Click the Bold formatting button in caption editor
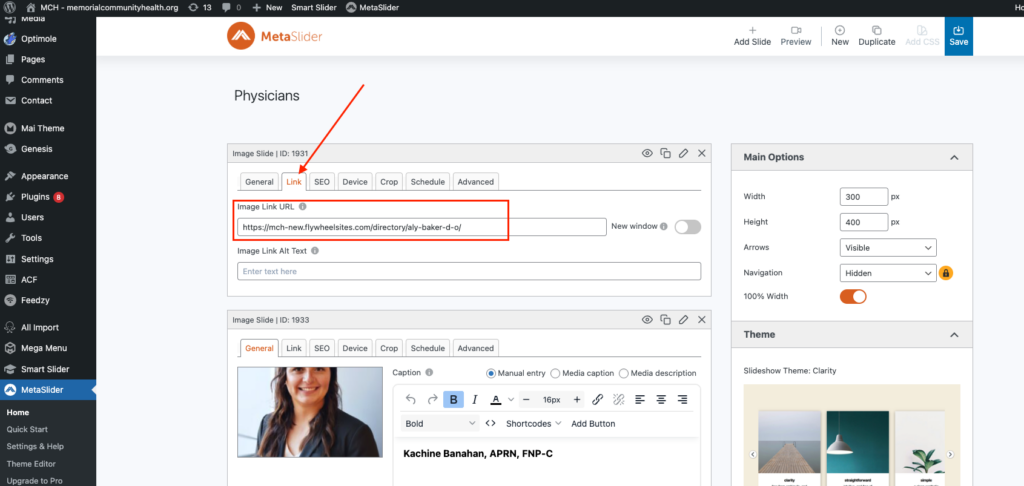This screenshot has height=486, width=1024. coord(454,399)
